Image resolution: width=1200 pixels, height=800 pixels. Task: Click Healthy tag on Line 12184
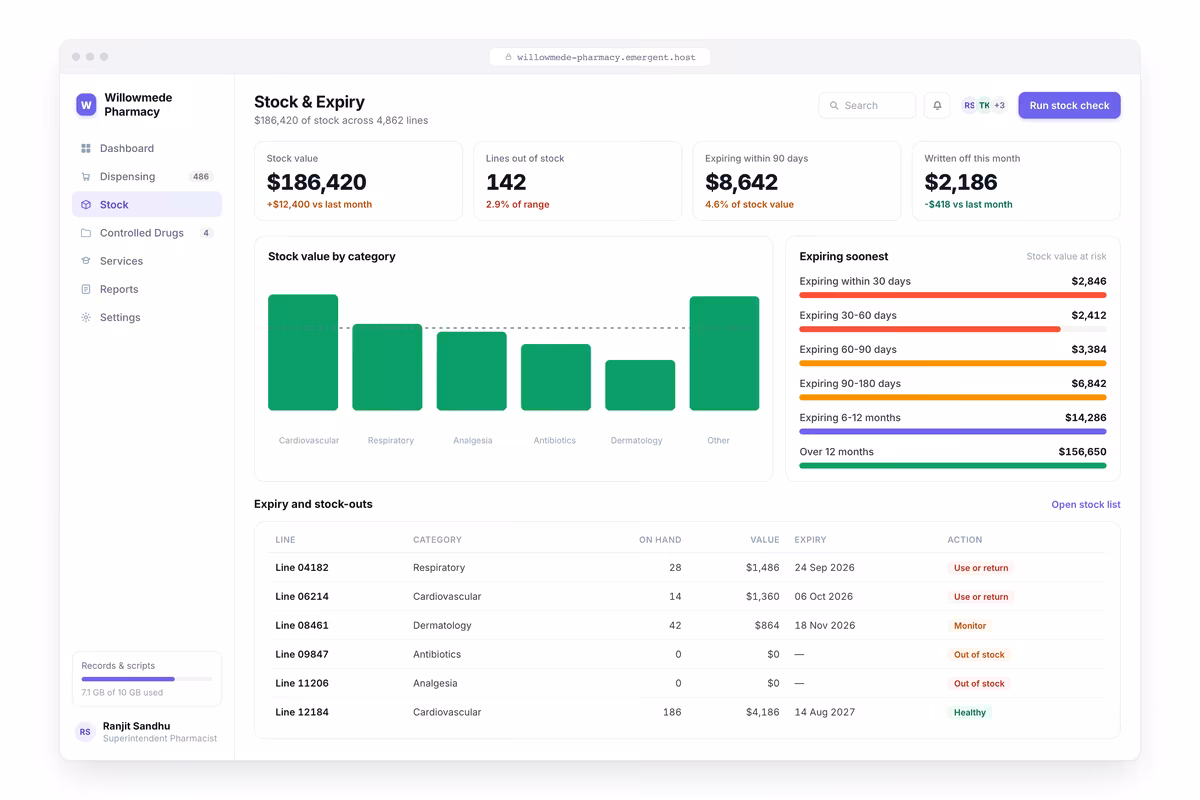click(x=969, y=713)
